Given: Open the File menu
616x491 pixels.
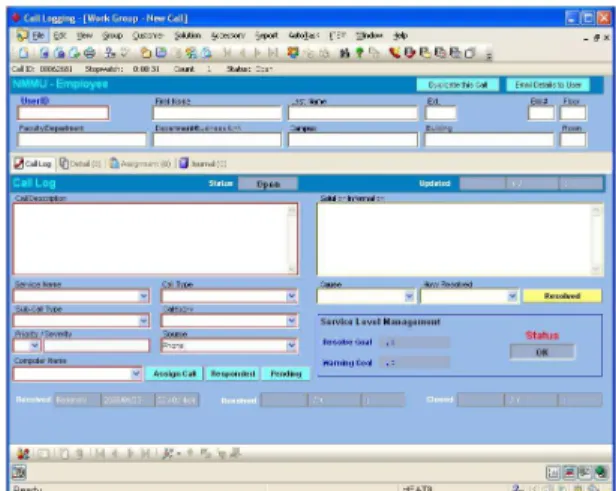Looking at the screenshot, I should [38, 36].
